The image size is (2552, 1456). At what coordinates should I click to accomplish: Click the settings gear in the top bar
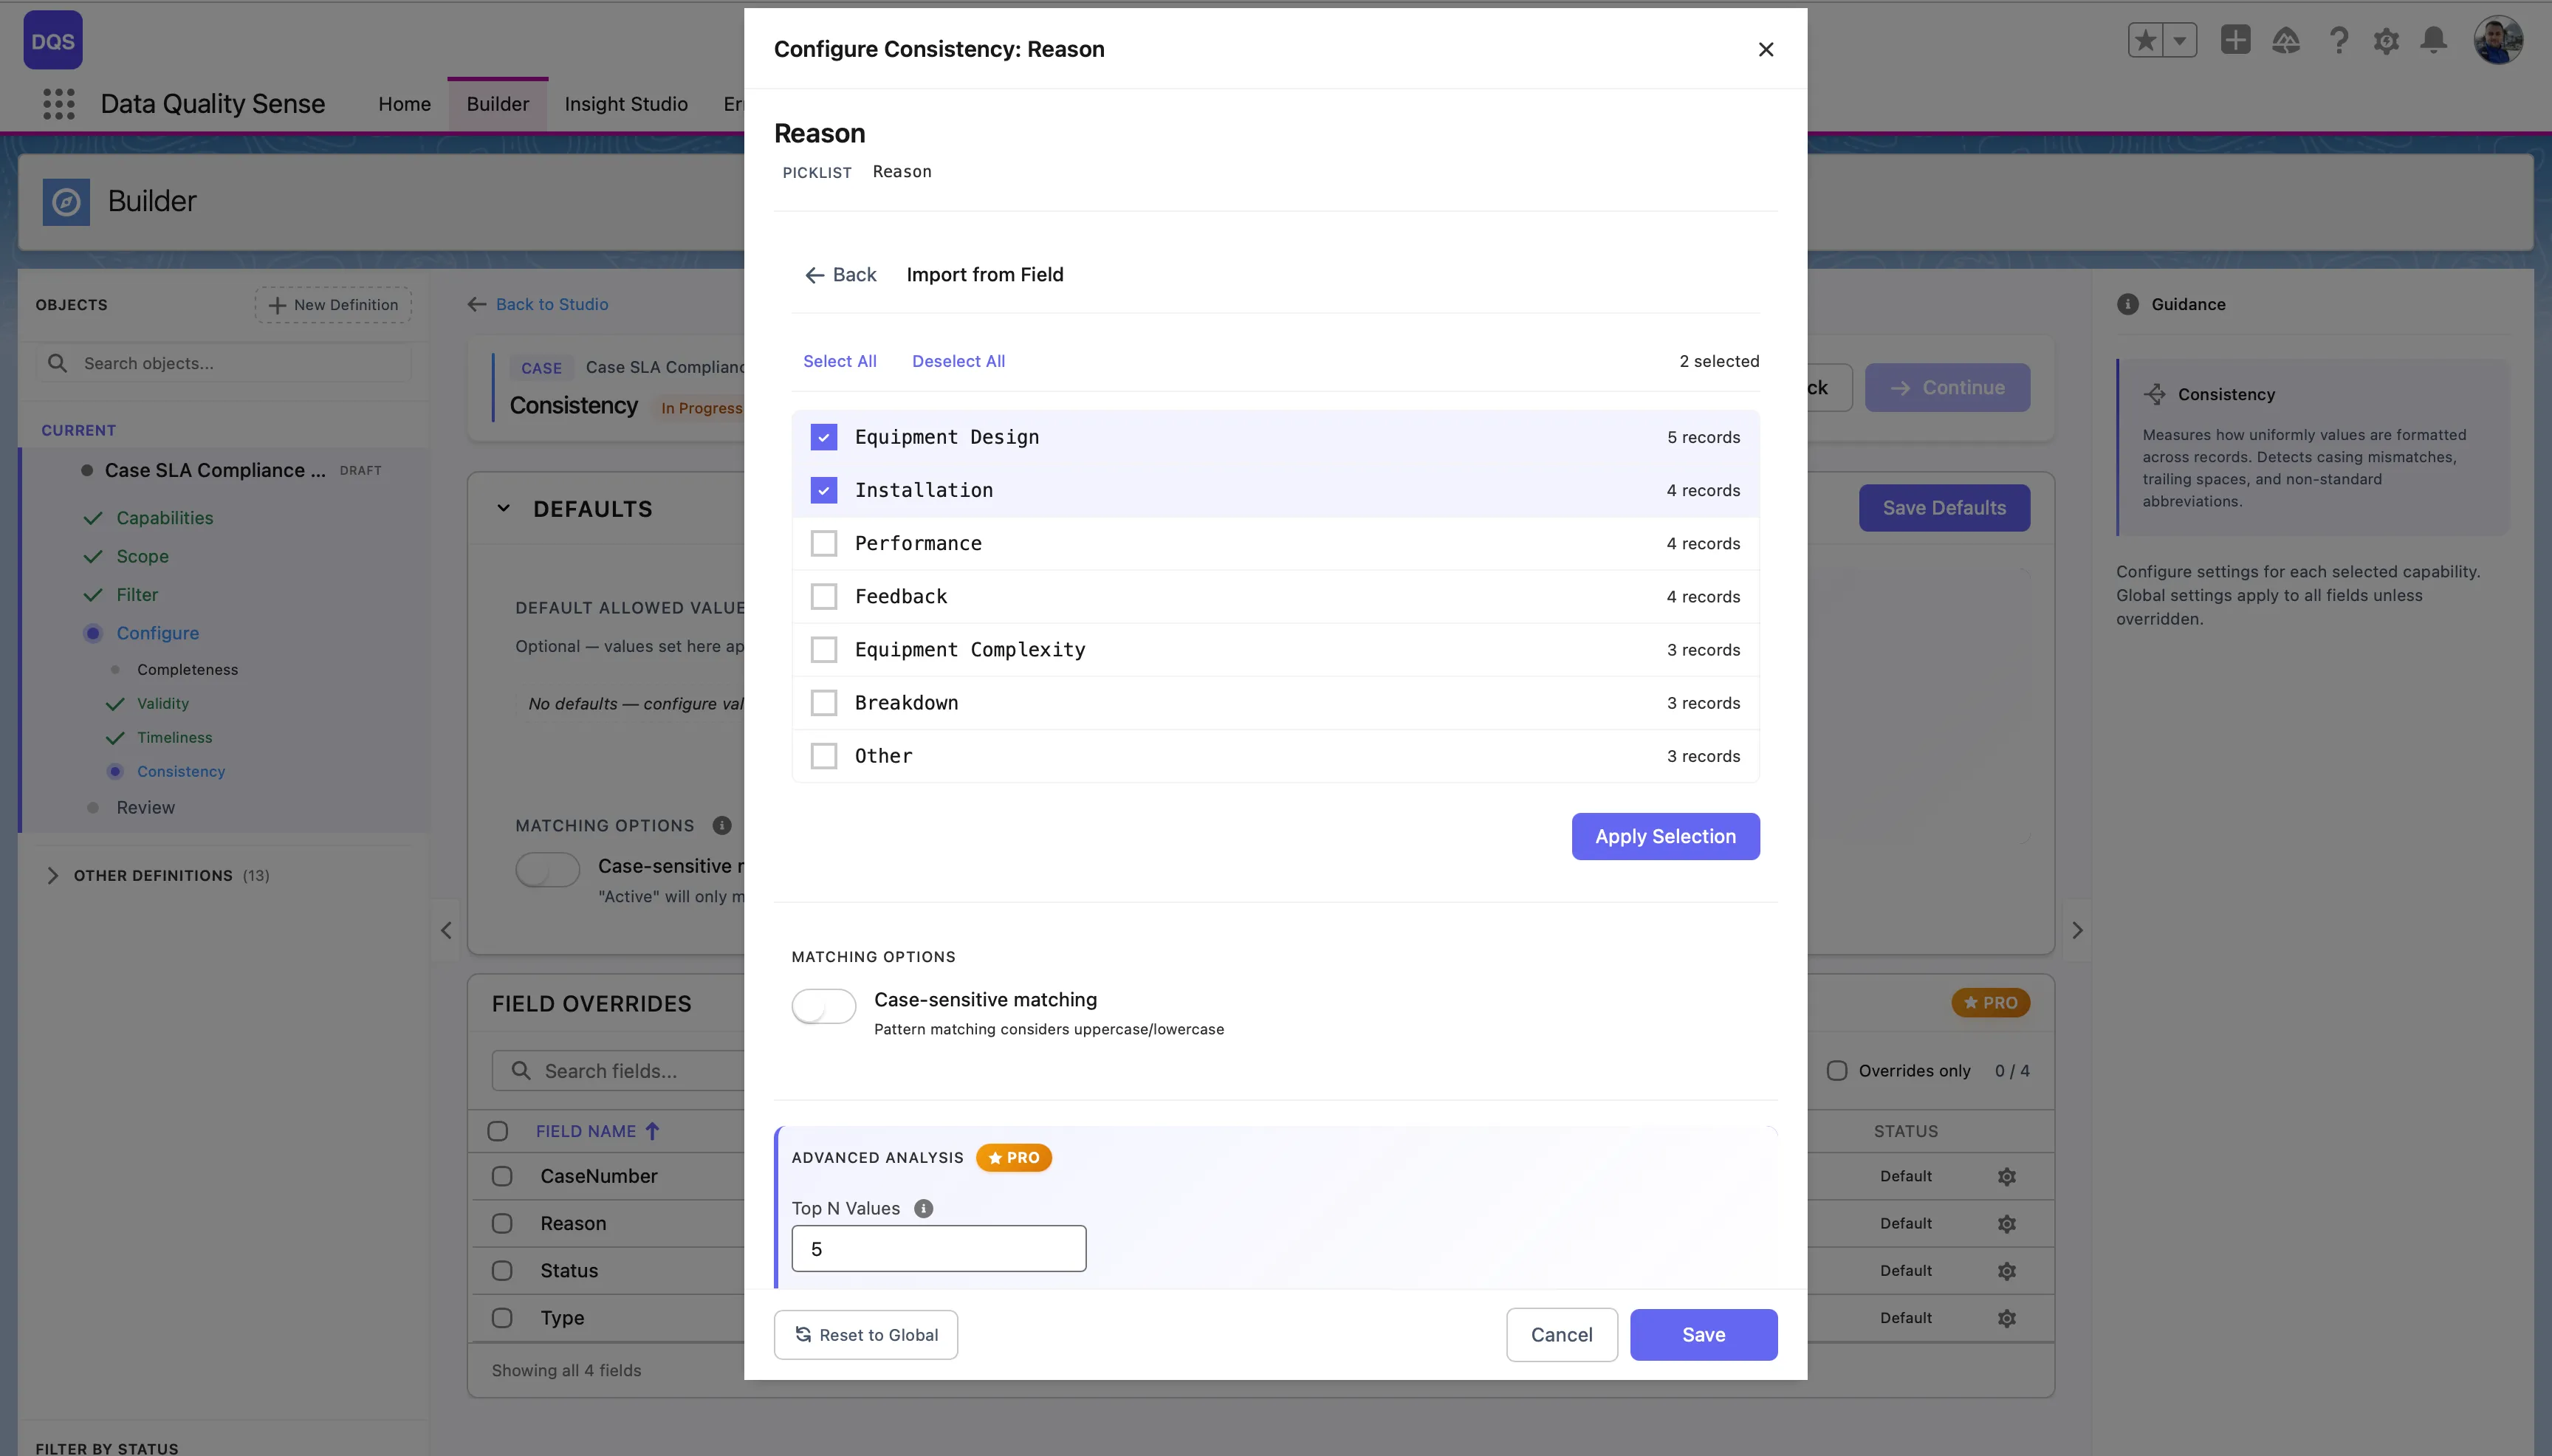click(2387, 40)
